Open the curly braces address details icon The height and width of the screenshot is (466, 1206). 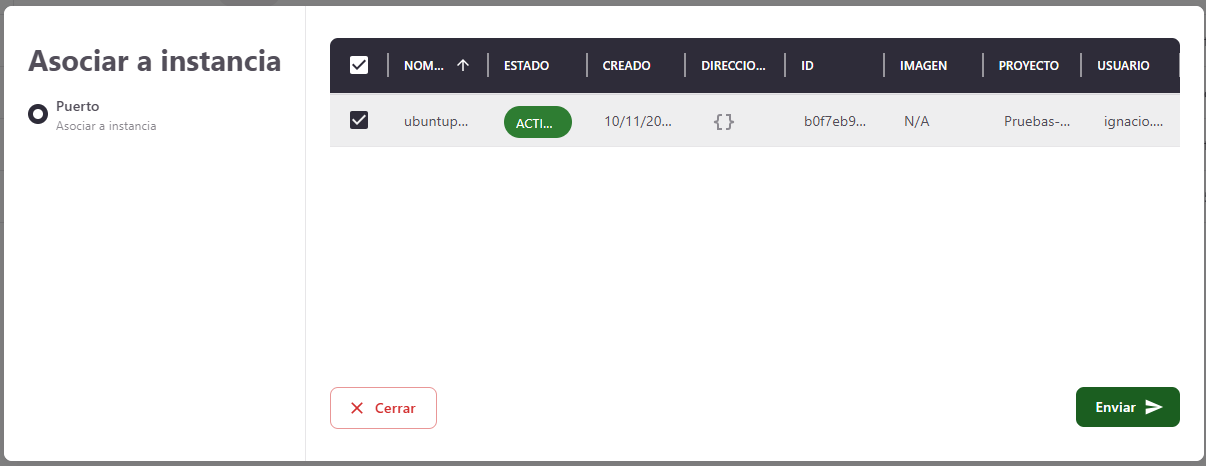tap(724, 122)
